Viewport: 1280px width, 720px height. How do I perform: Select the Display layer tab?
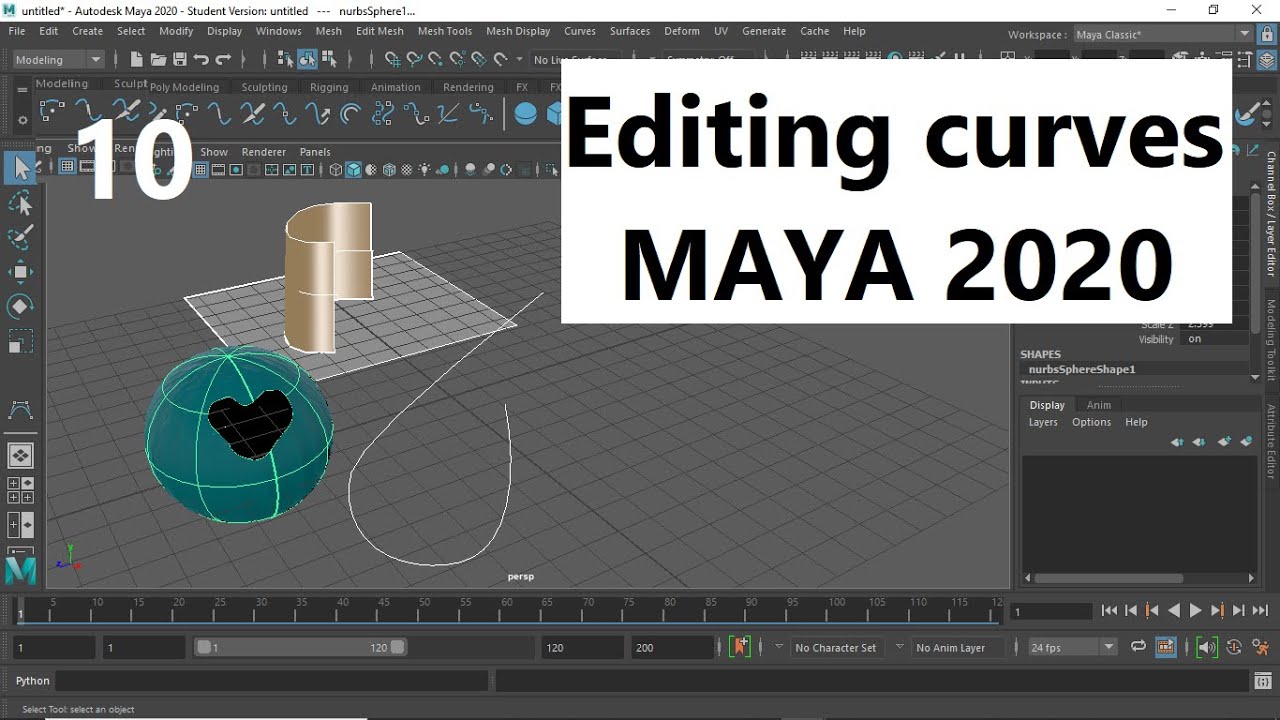point(1047,405)
